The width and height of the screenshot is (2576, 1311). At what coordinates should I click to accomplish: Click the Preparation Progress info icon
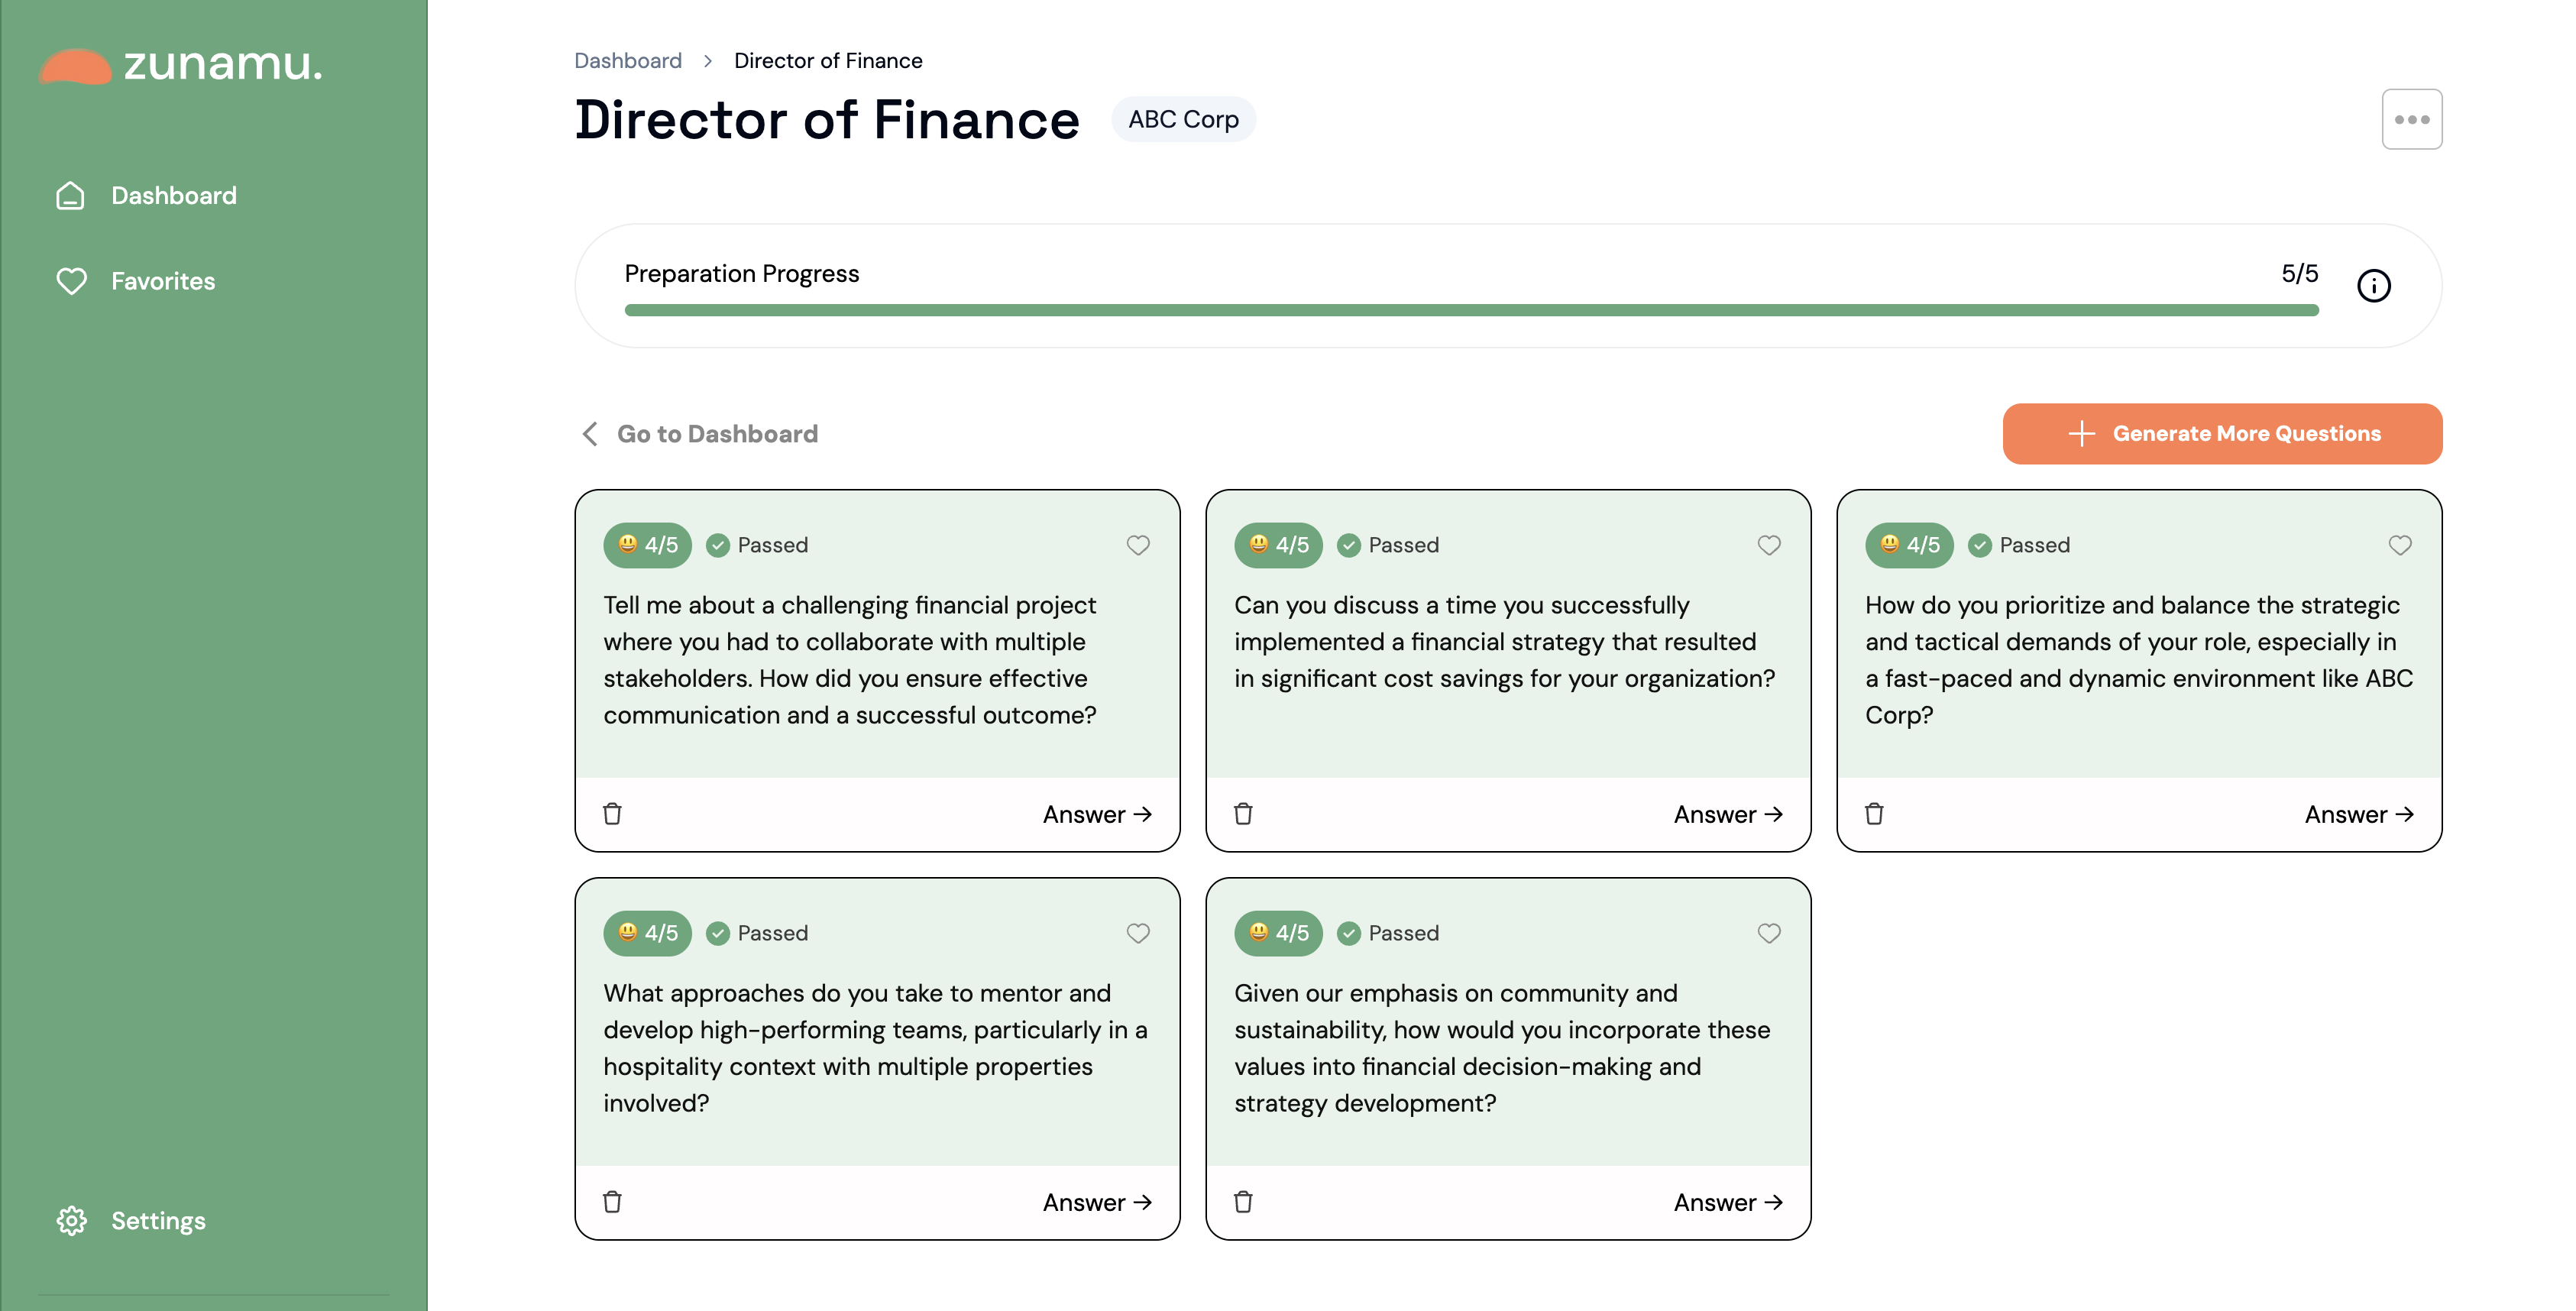[2373, 286]
